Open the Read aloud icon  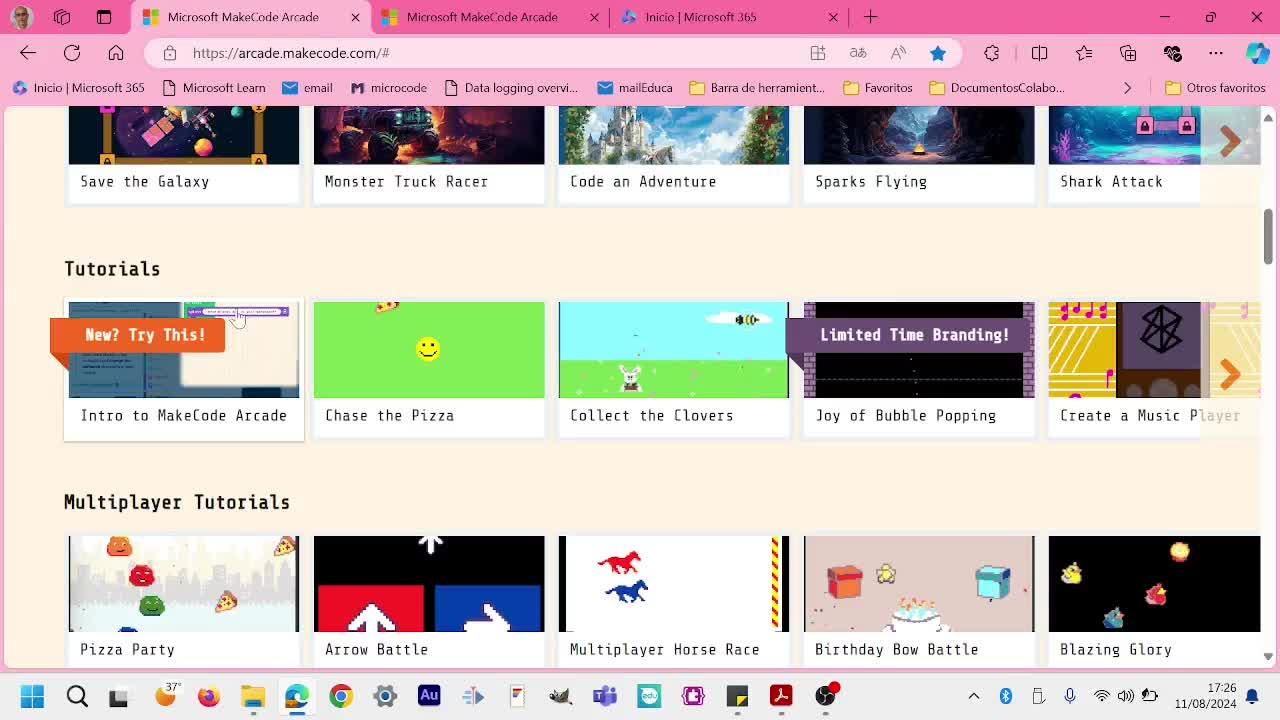tap(898, 53)
